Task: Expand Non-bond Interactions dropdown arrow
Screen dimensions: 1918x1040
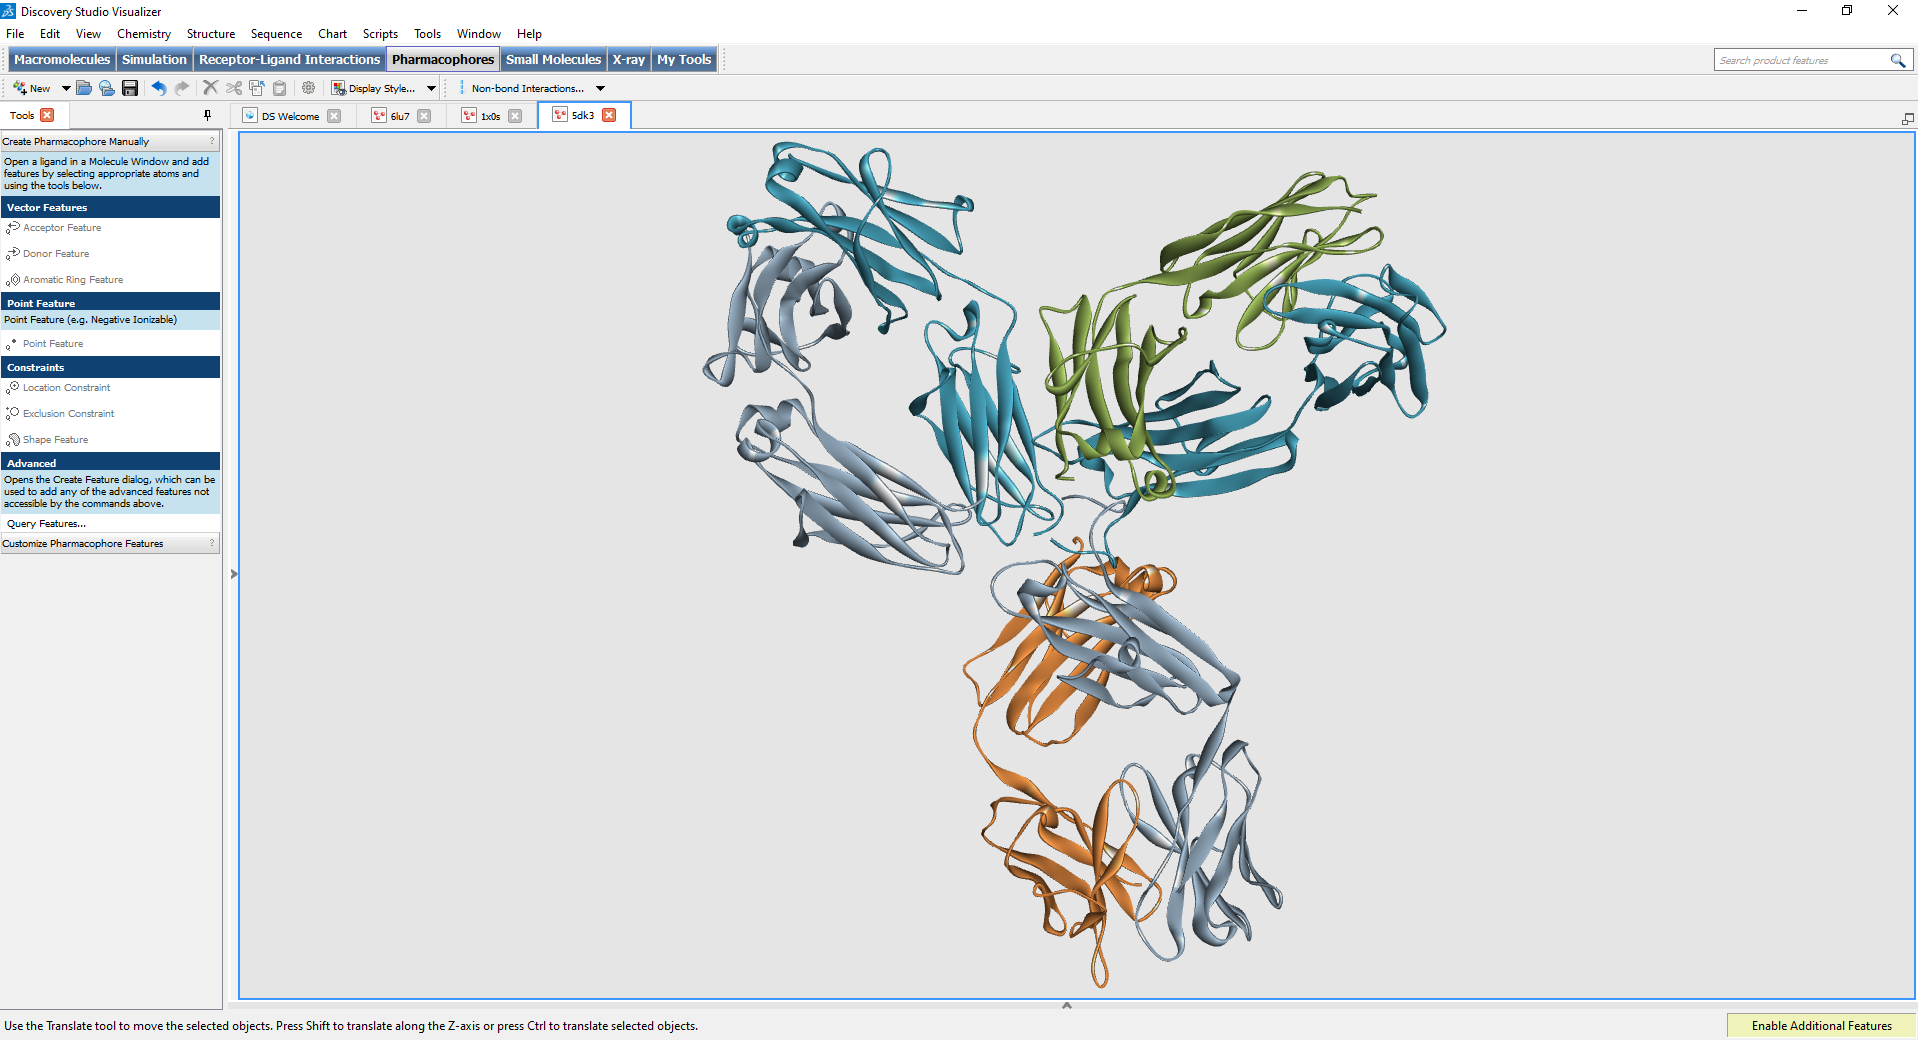Action: pyautogui.click(x=600, y=88)
